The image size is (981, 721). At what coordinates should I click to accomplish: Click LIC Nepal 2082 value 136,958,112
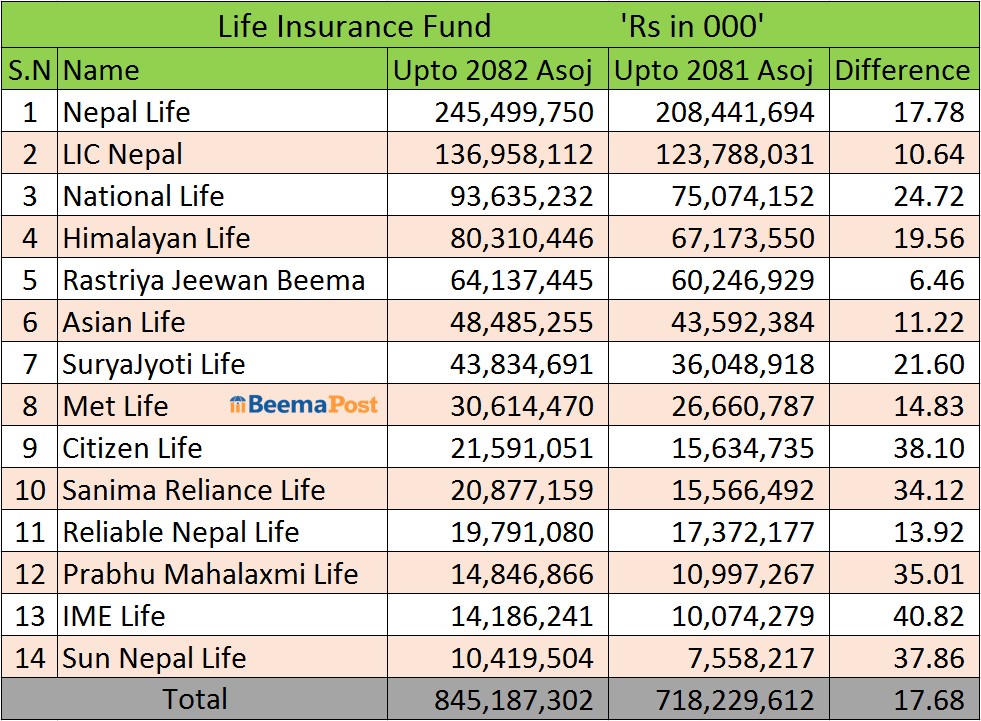pos(513,154)
